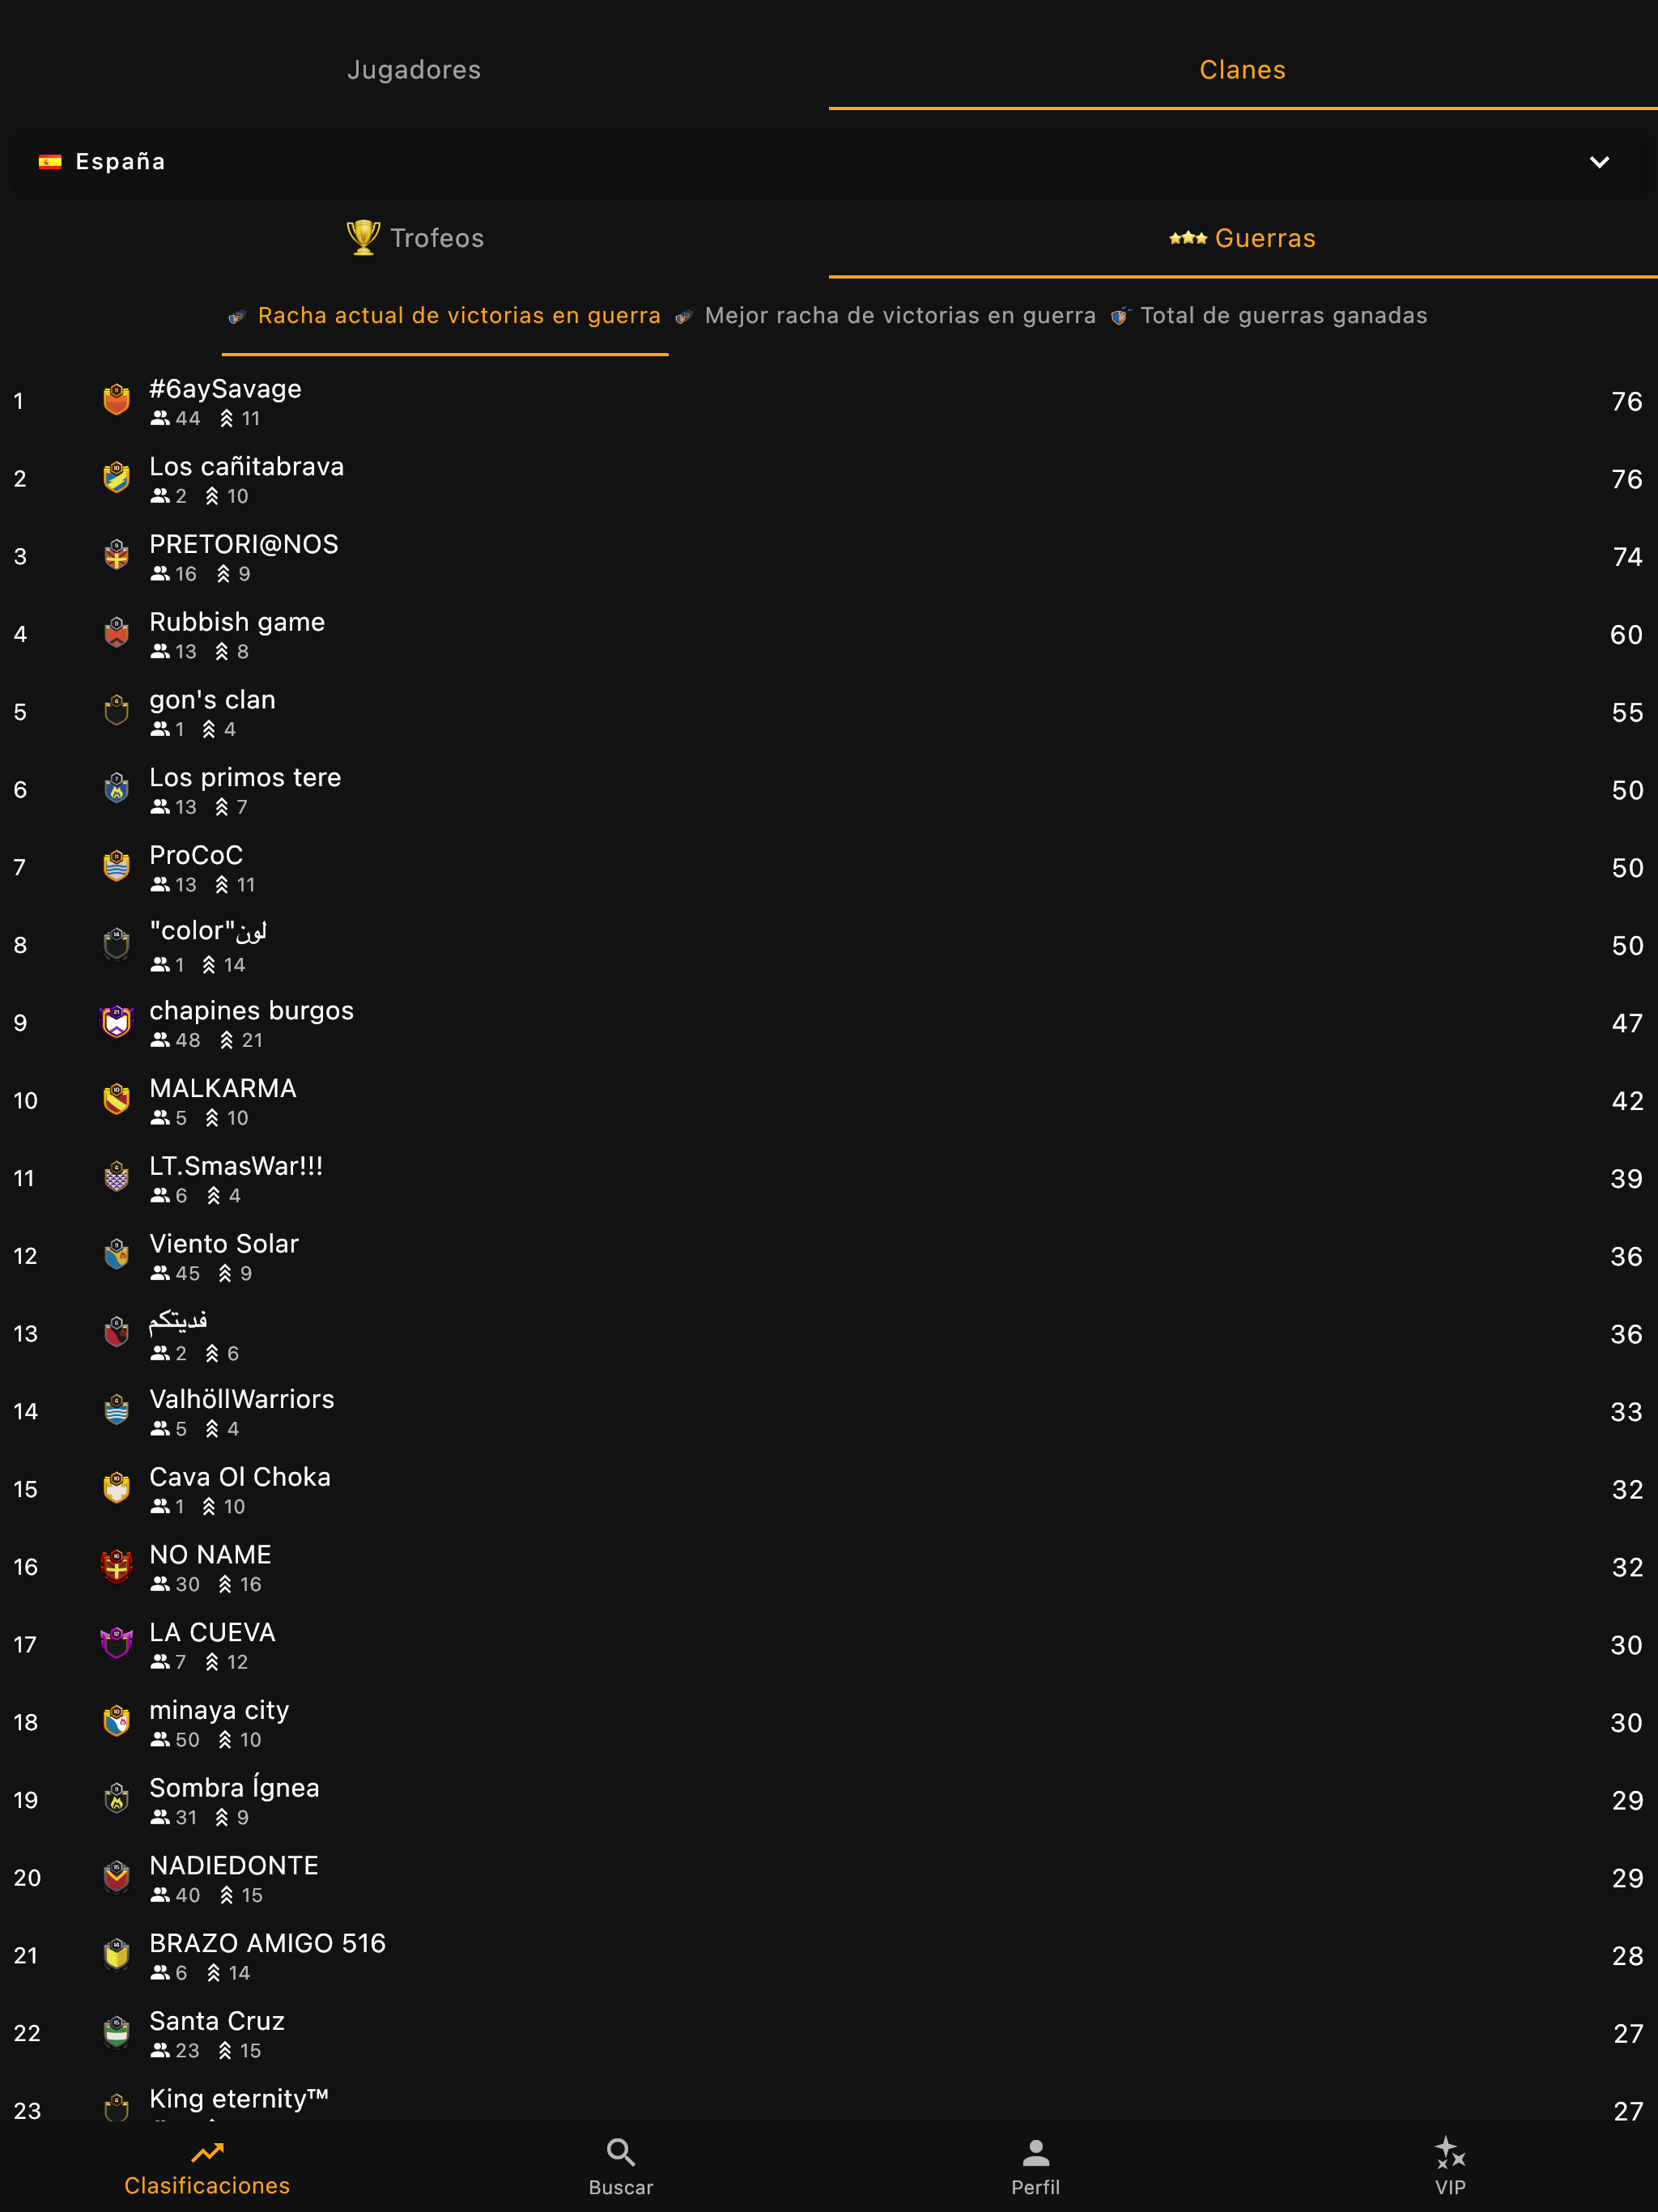
Task: Tap the Clasificaciones trending icon
Action: tap(207, 2152)
